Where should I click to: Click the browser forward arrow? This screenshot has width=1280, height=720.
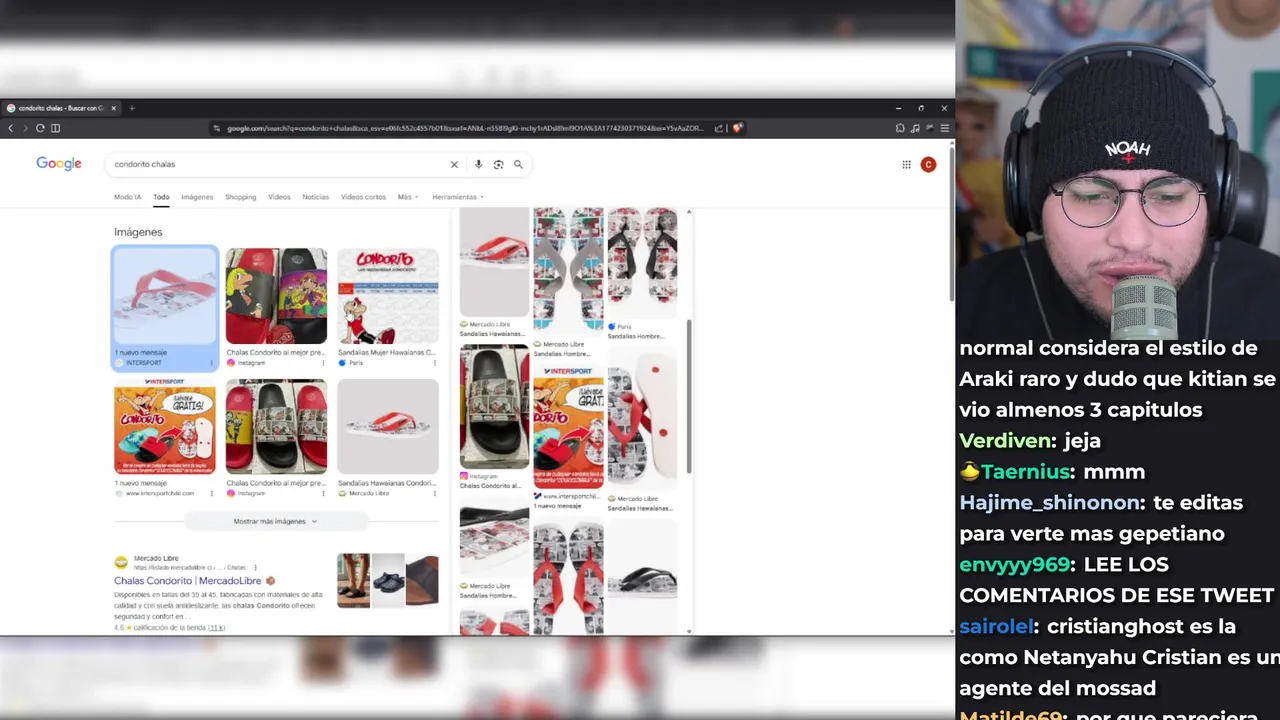click(x=25, y=128)
